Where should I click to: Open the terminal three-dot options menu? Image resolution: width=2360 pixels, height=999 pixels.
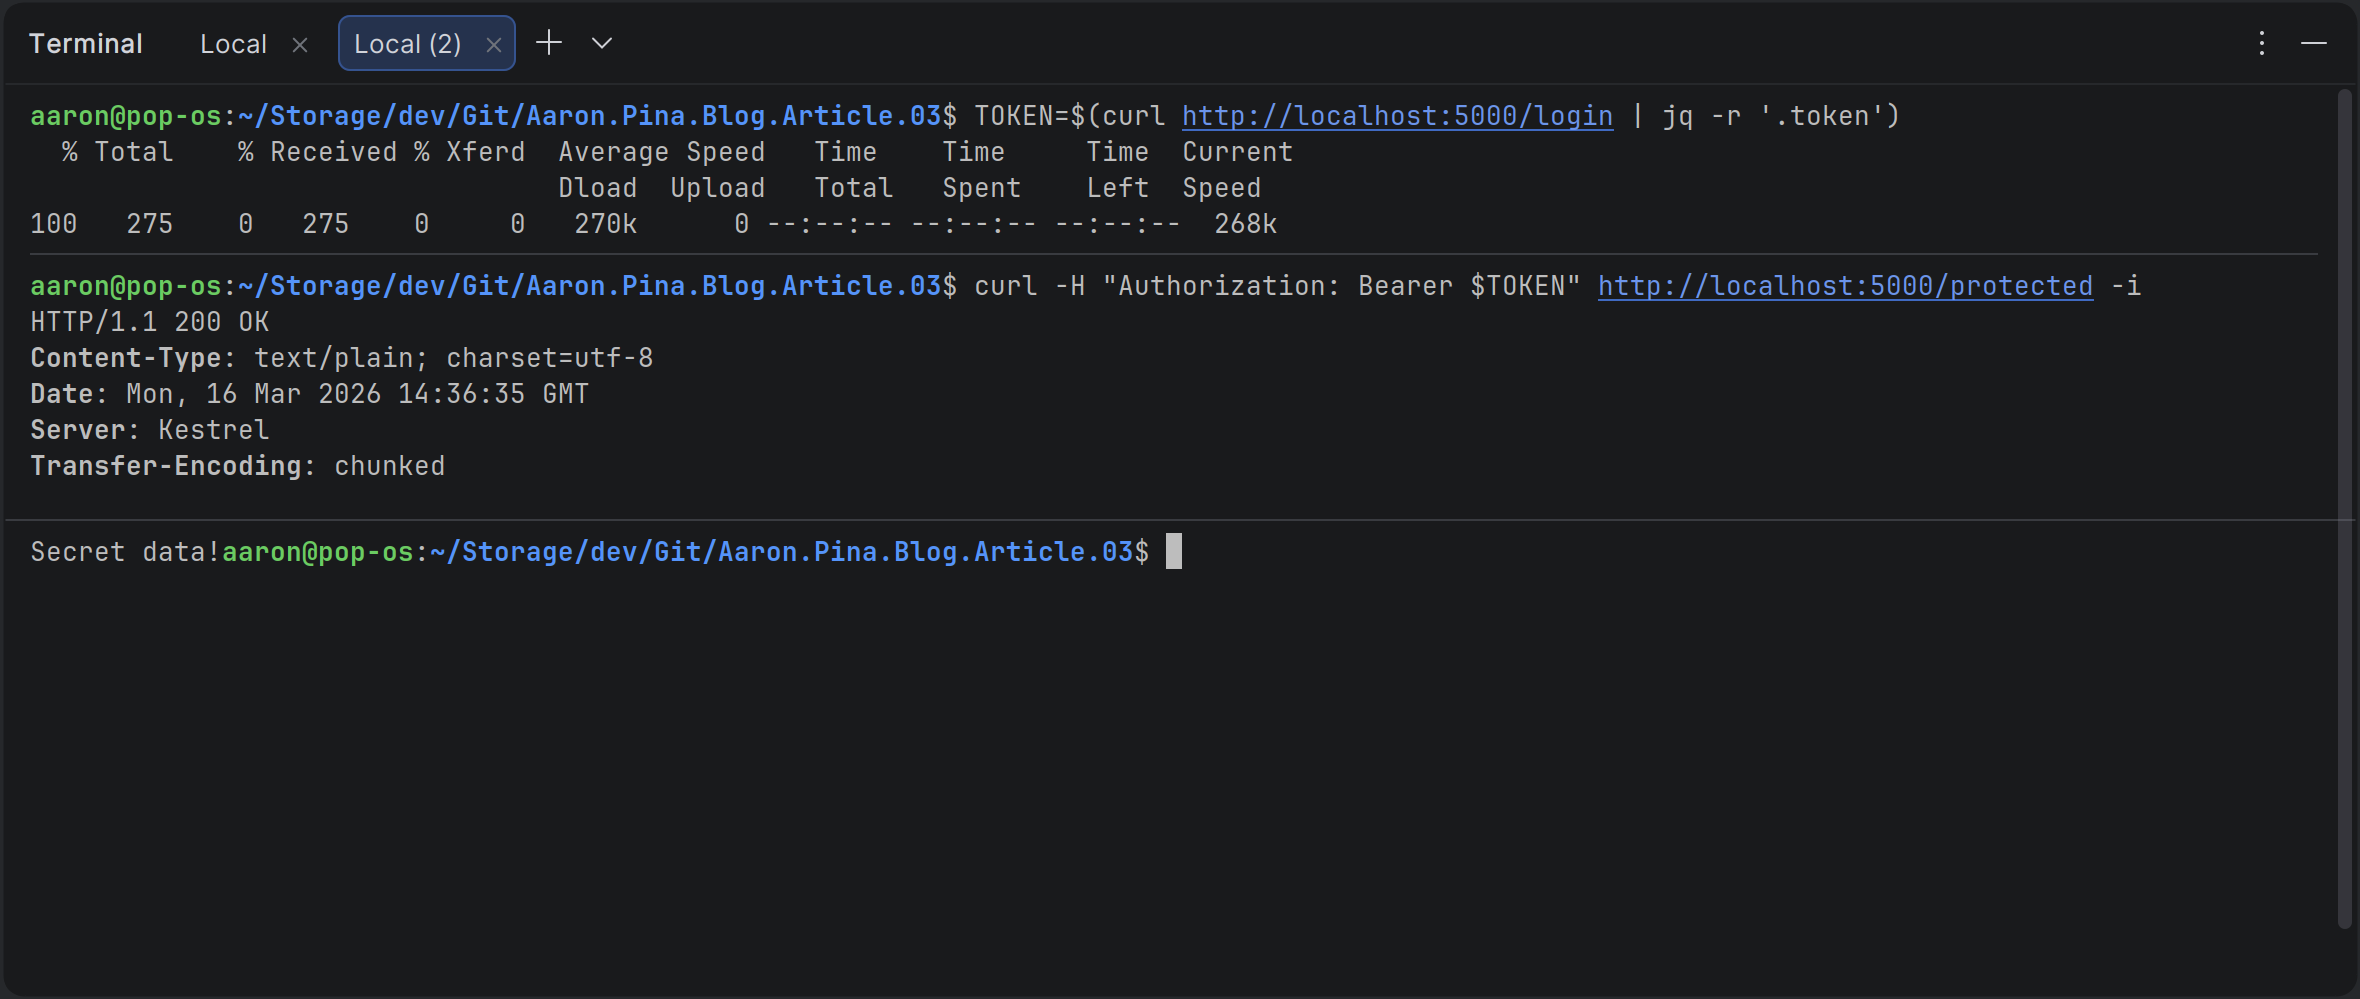tap(2261, 43)
